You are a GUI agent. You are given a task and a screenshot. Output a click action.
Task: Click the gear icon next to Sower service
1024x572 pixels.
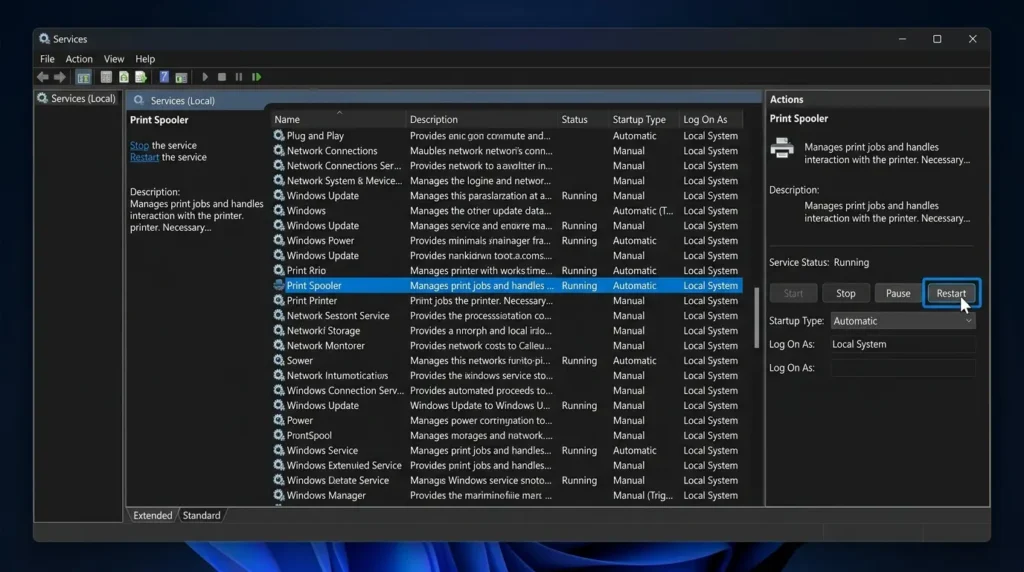click(x=279, y=360)
